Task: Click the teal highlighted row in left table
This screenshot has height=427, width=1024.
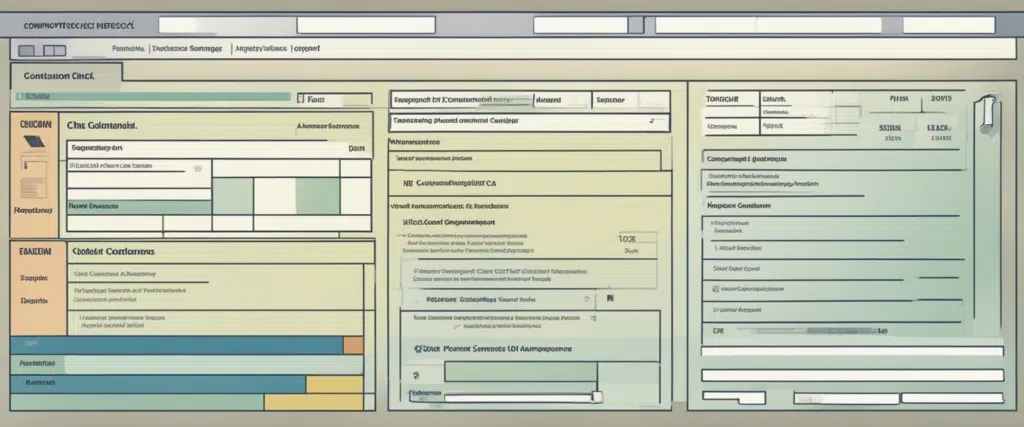Action: pyautogui.click(x=139, y=207)
